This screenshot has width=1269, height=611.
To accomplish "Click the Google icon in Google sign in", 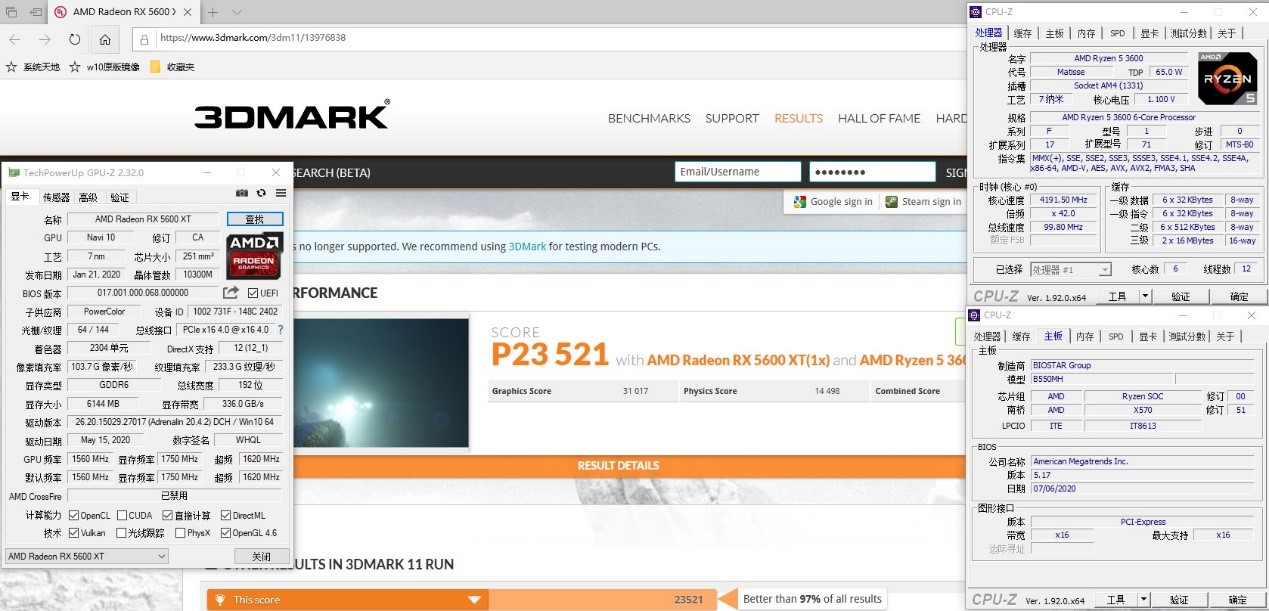I will [800, 202].
